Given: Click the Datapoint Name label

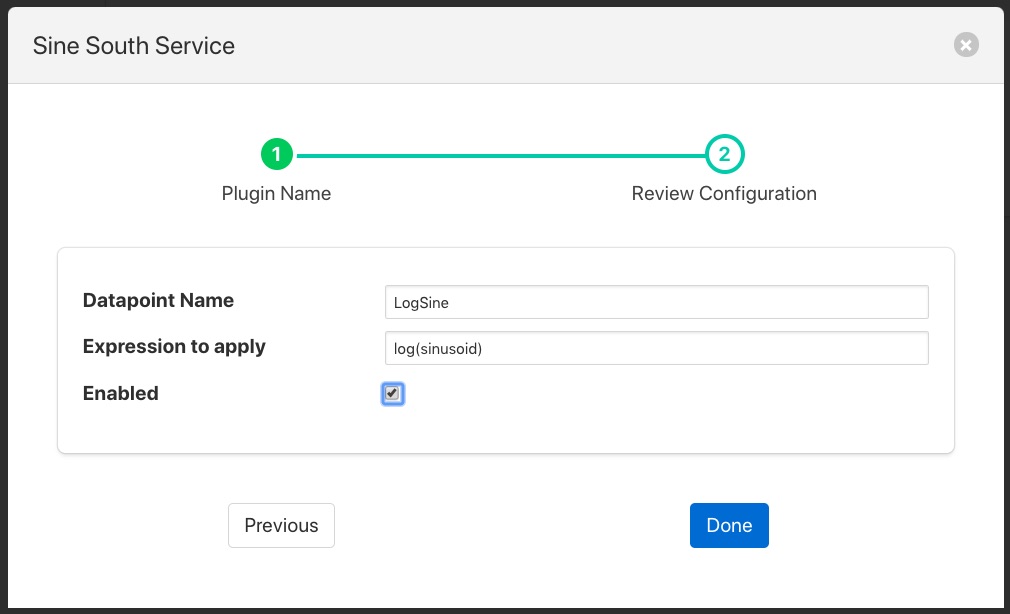Looking at the screenshot, I should 158,300.
